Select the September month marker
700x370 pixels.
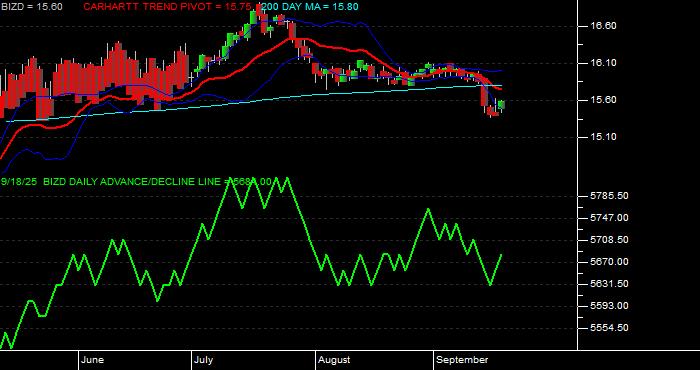pos(462,360)
